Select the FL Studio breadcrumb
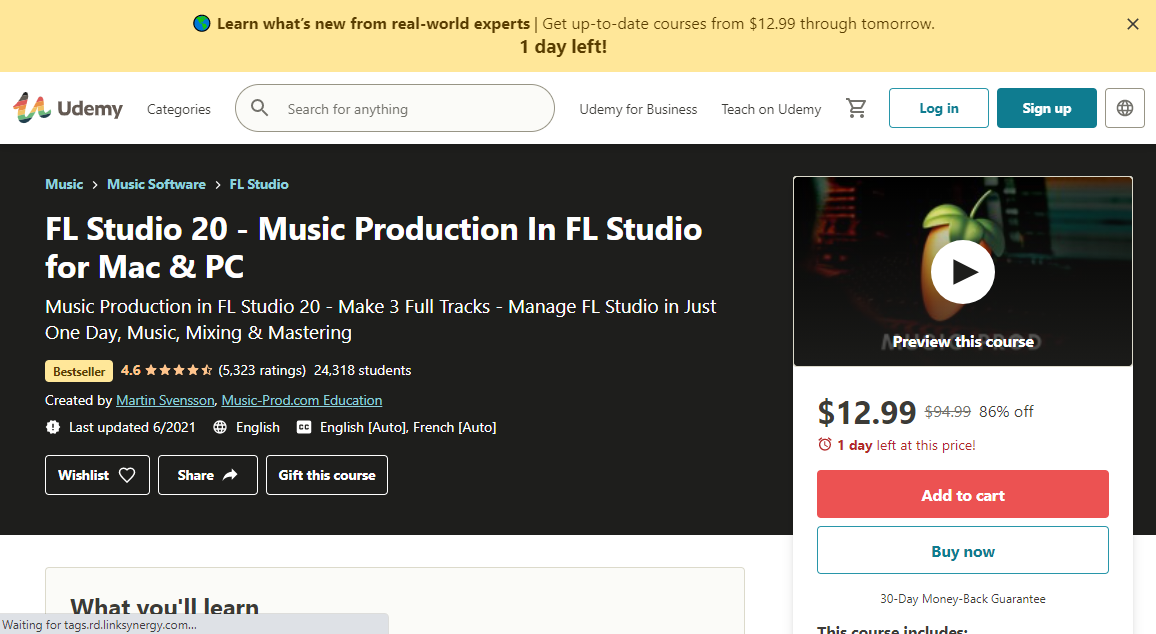 (x=257, y=184)
